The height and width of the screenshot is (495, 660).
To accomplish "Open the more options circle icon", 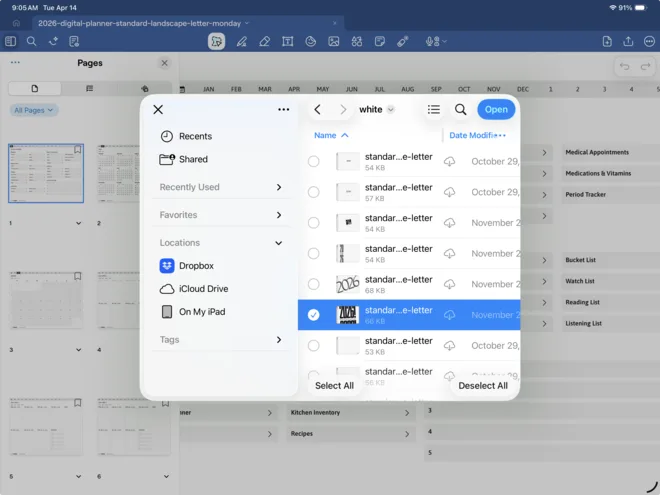I will tap(649, 41).
